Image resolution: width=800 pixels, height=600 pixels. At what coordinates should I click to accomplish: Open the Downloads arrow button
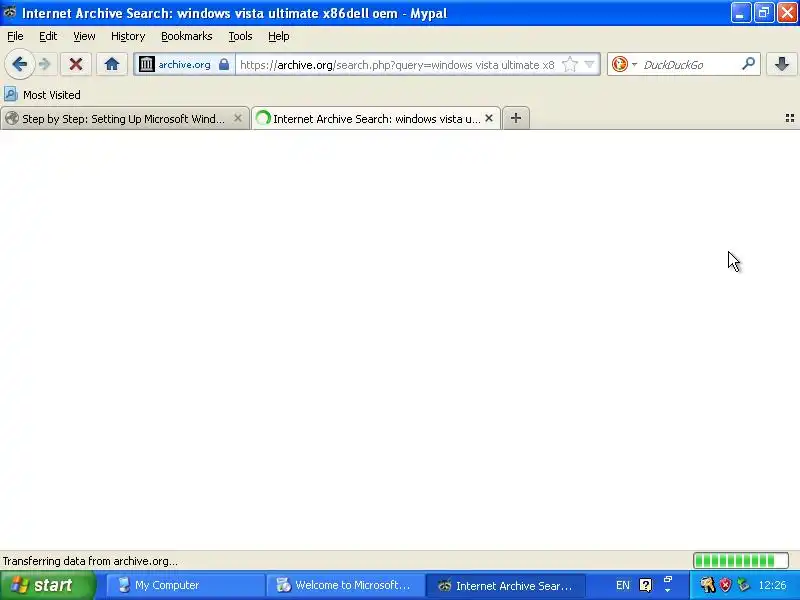pos(782,64)
